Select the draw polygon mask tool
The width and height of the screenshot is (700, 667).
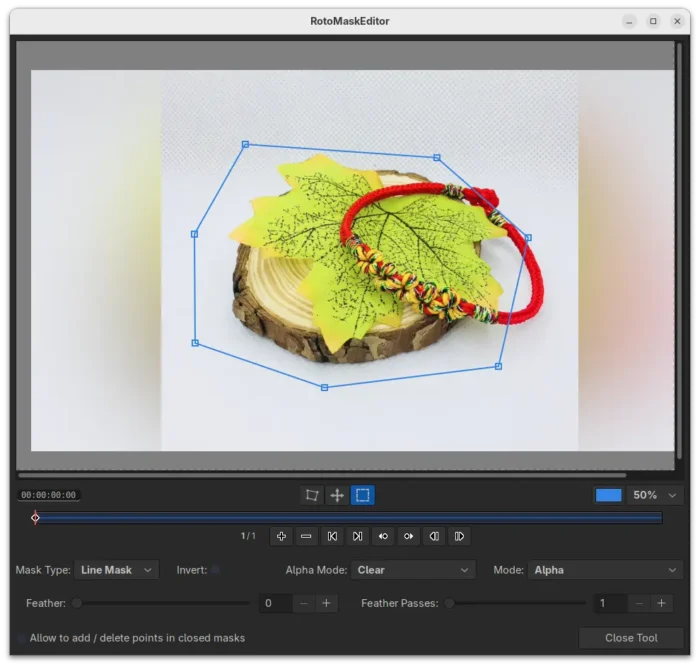coord(312,495)
